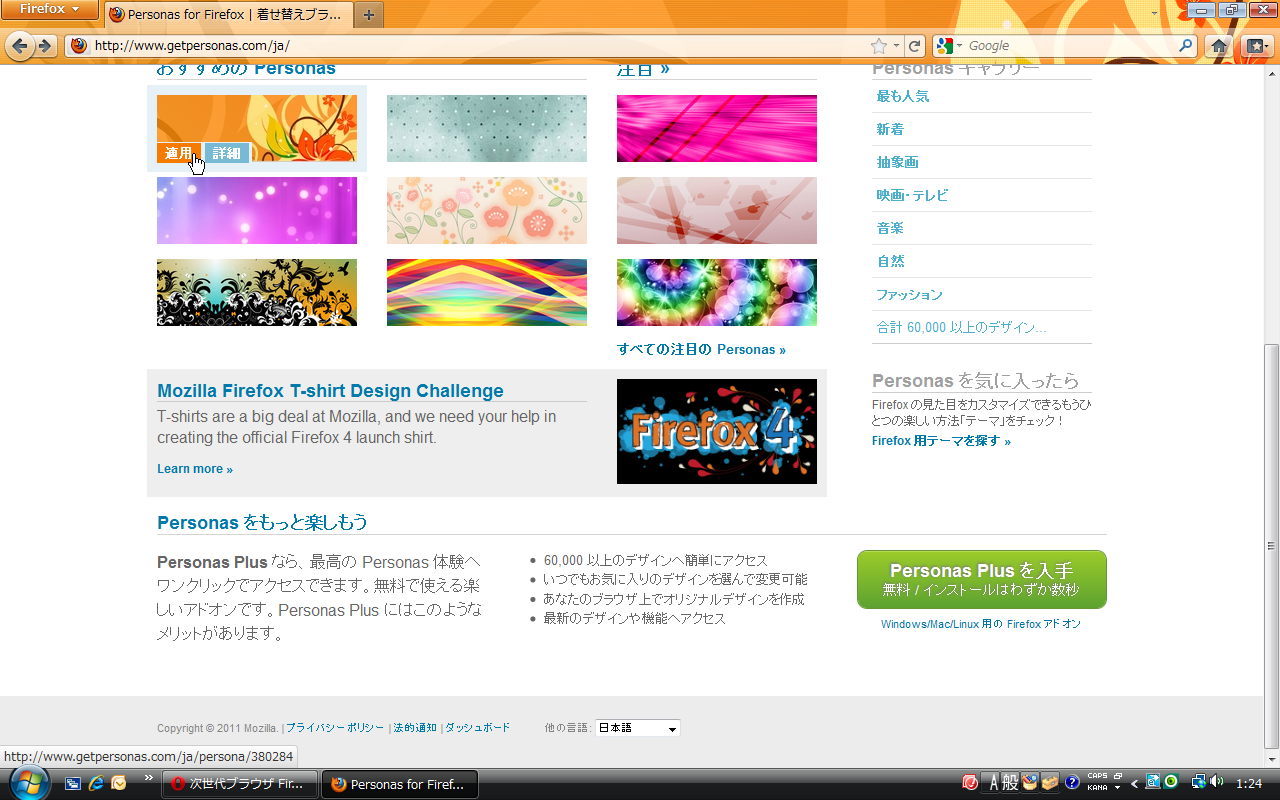The height and width of the screenshot is (800, 1280).
Task: Select the purple bokeh persona thumbnail
Action: (257, 210)
